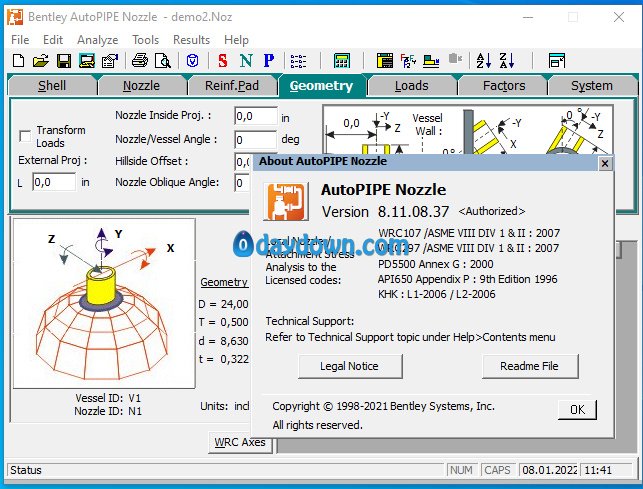Click the External Proj L input field
This screenshot has width=643, height=489.
point(54,182)
